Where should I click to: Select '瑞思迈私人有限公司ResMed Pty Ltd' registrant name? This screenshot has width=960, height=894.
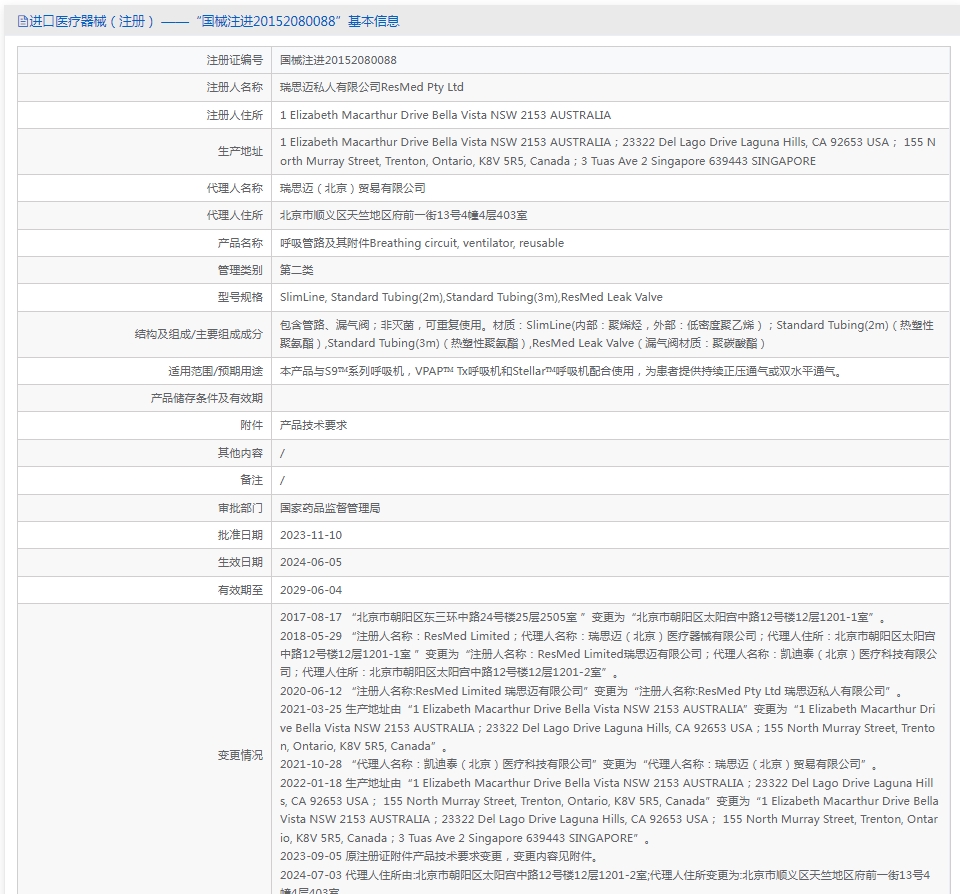tap(372, 88)
